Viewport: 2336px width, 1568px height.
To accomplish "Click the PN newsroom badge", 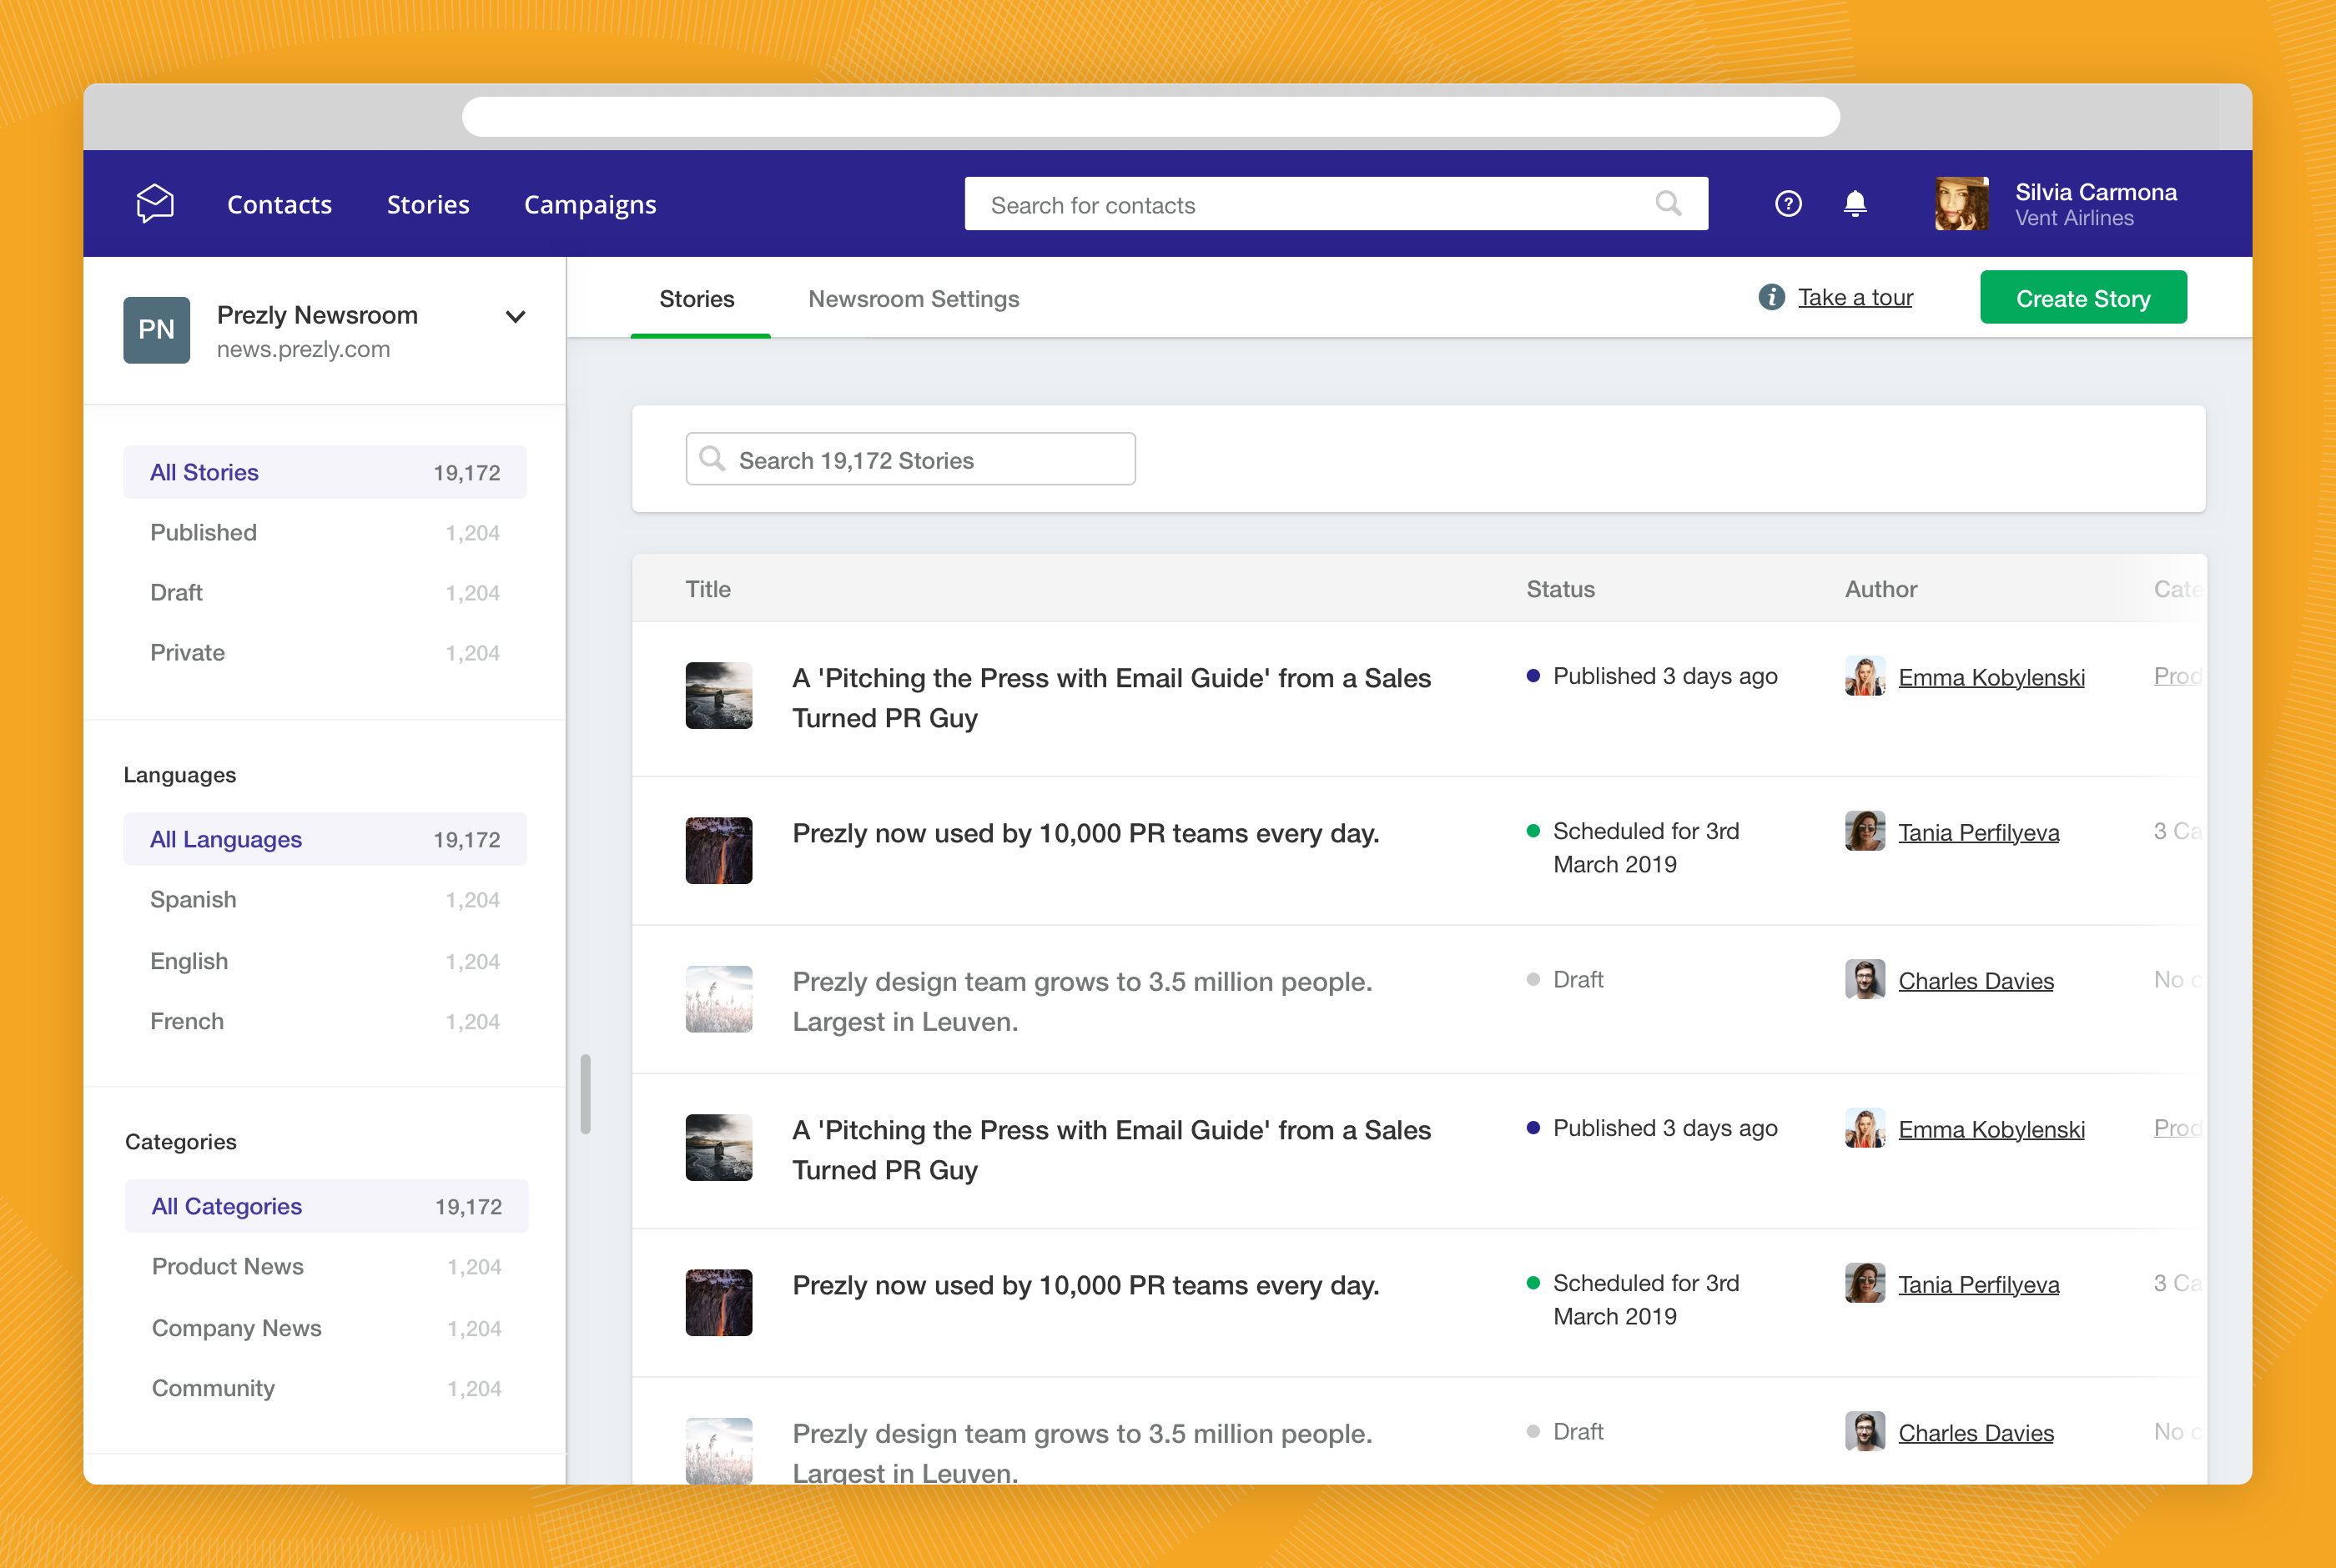I will (x=157, y=330).
